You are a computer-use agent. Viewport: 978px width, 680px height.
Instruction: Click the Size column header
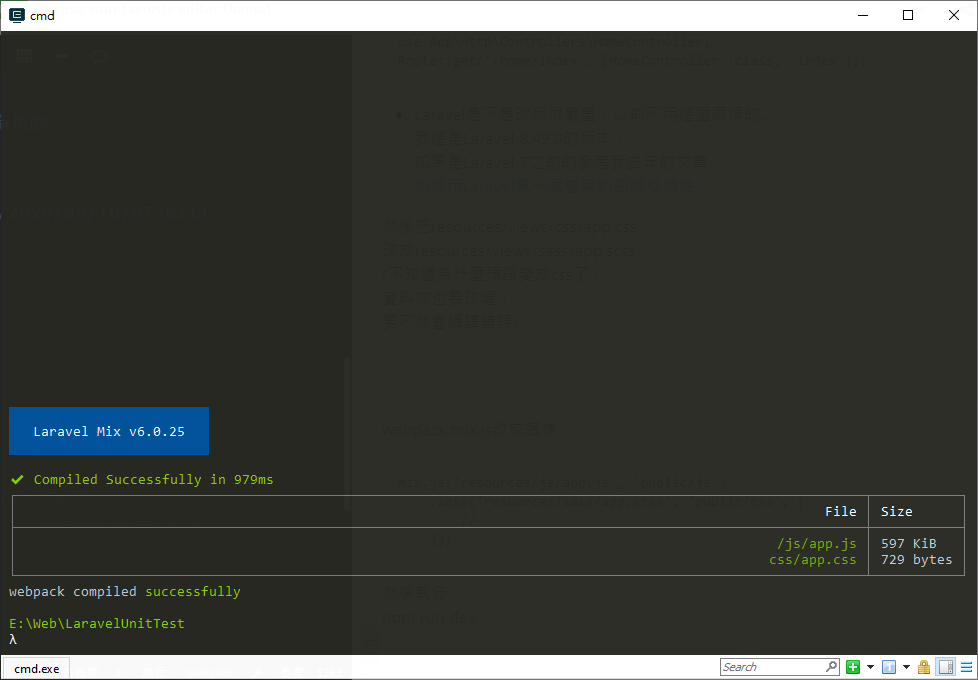click(896, 512)
